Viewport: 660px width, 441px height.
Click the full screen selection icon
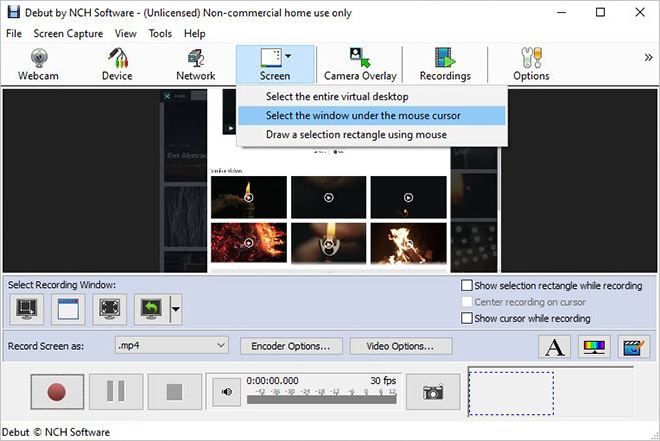point(109,309)
